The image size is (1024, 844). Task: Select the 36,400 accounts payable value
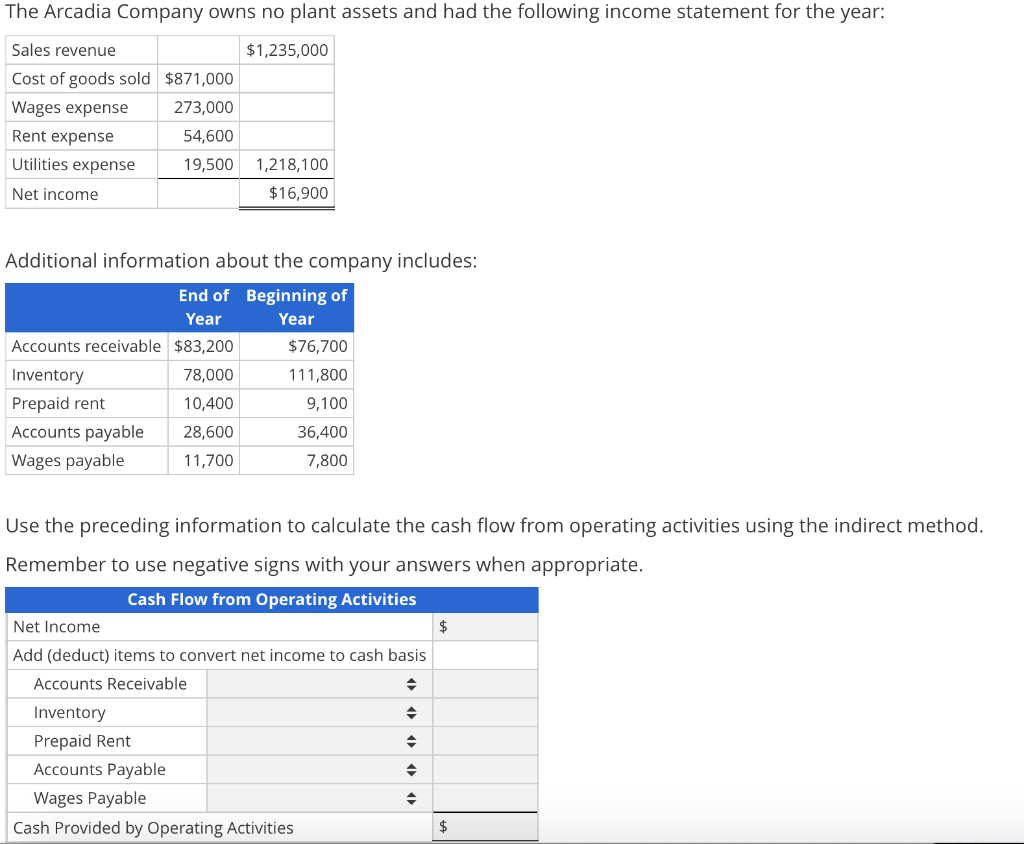click(323, 432)
